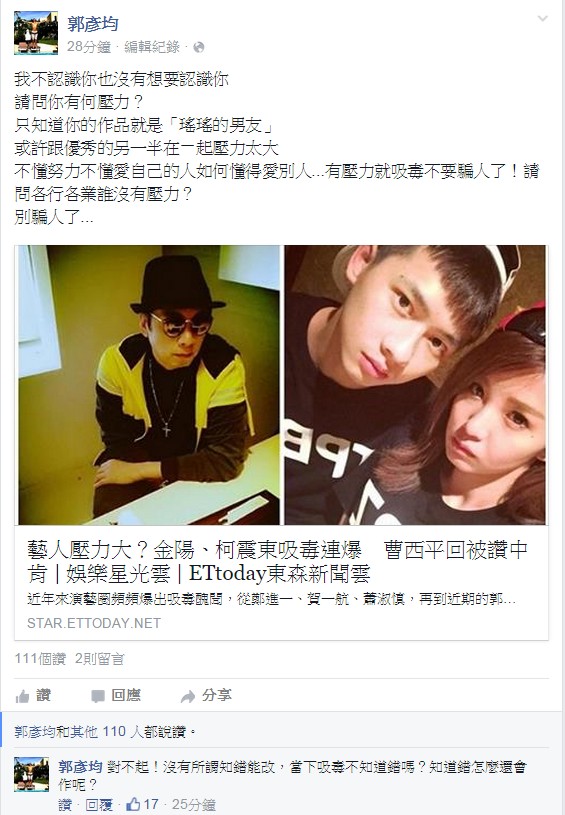The width and height of the screenshot is (565, 815).
Task: Open the 28分鐘 timestamp link
Action: [89, 47]
